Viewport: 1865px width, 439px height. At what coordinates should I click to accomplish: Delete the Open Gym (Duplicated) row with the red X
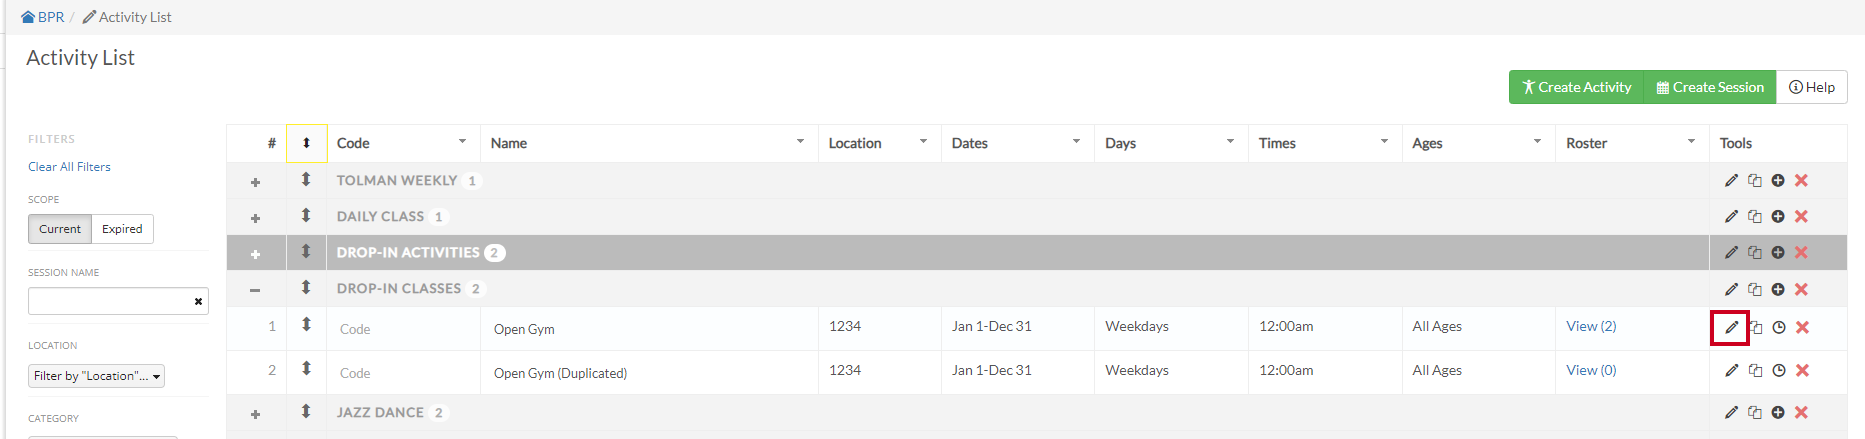tap(1802, 370)
